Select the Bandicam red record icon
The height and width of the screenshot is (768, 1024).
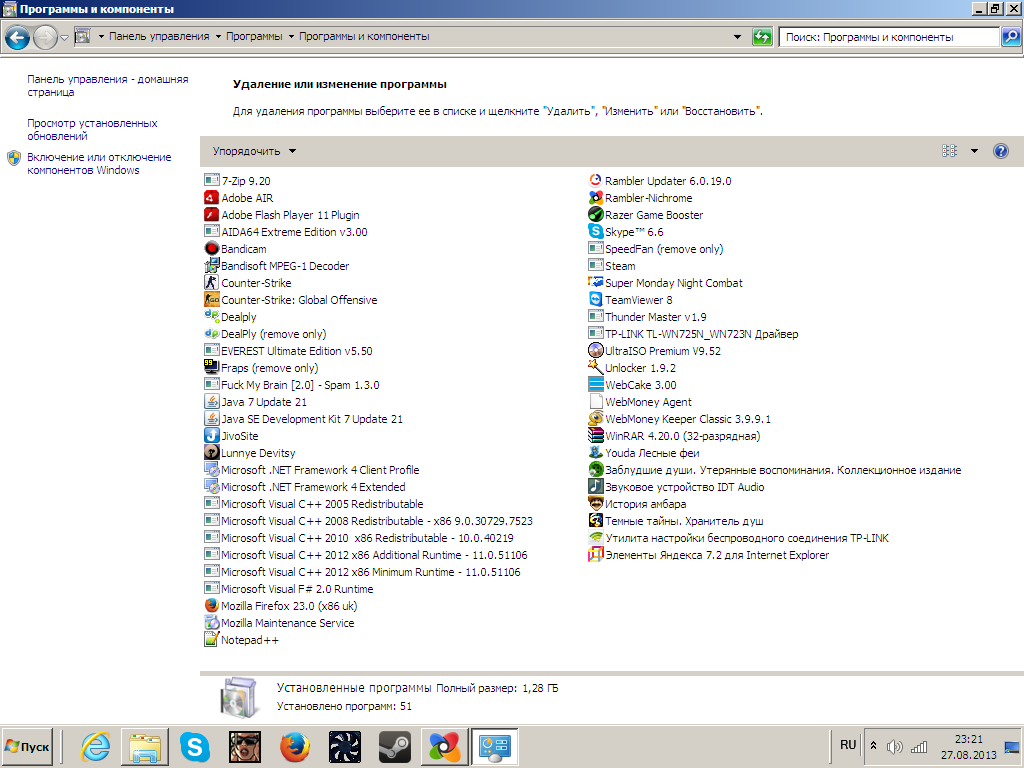click(x=211, y=249)
